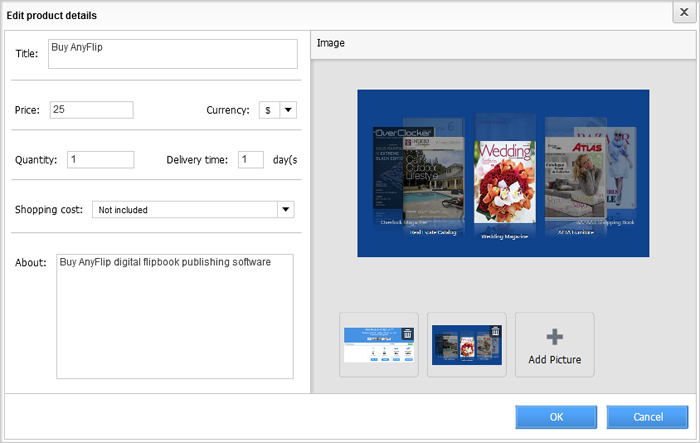The height and width of the screenshot is (443, 700).
Task: Focus the Title text field
Action: click(x=172, y=54)
